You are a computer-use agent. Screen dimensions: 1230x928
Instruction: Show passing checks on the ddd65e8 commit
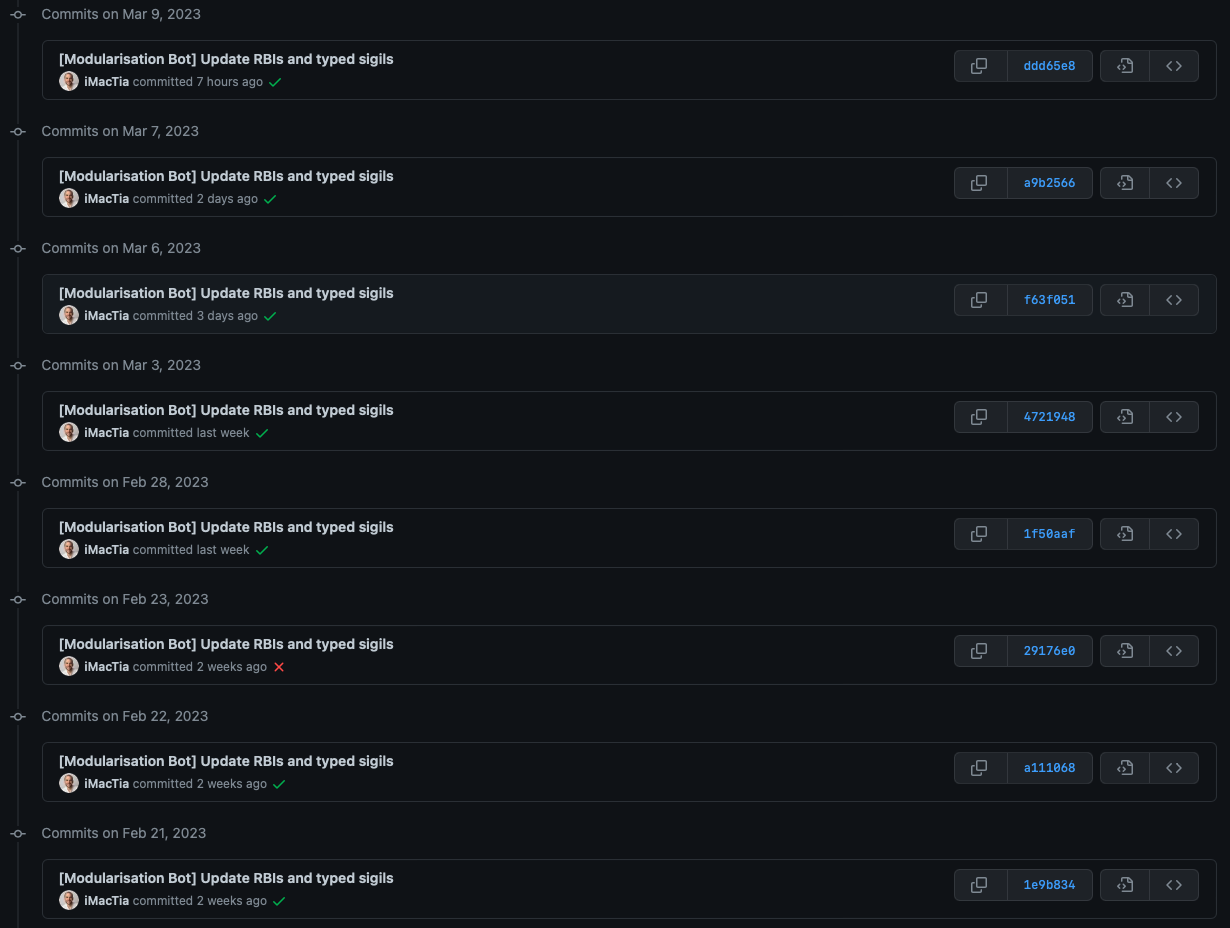(x=275, y=81)
